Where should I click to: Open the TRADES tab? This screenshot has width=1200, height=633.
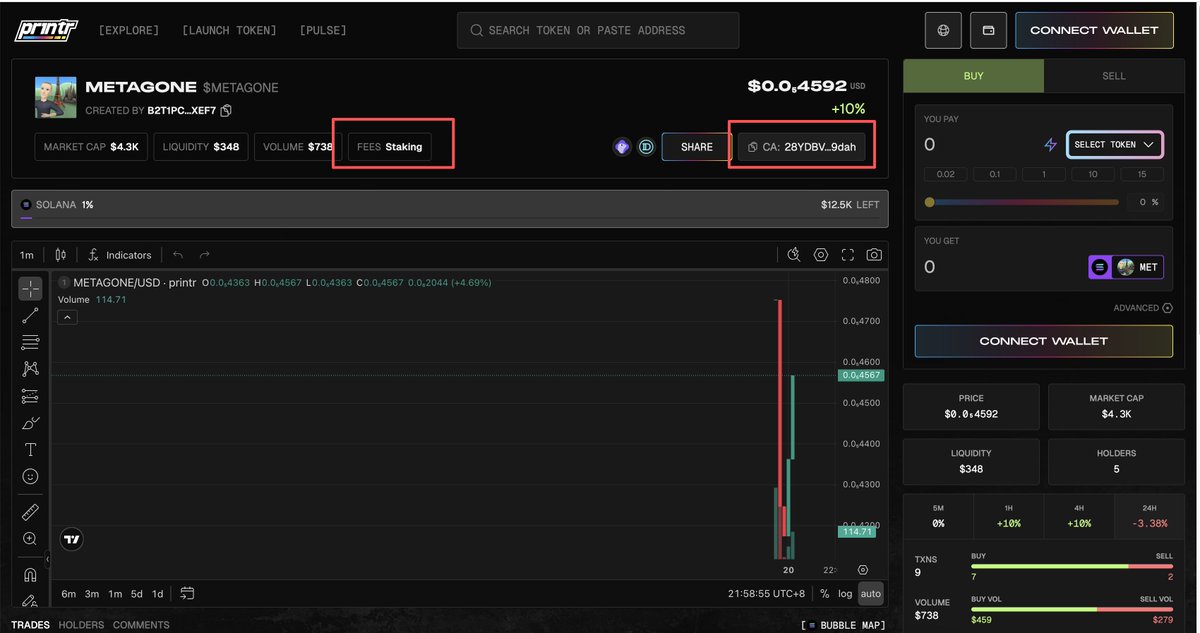tap(30, 625)
